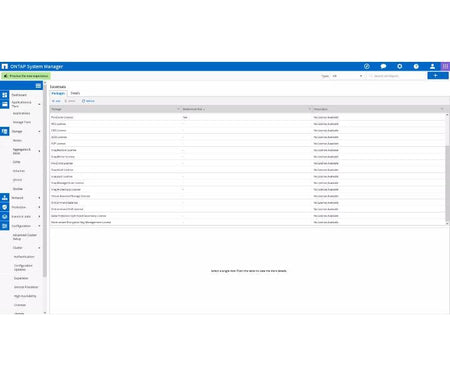Screen dimensions: 450x375
Task: Open Service Processor menu item
Action: pos(26,287)
